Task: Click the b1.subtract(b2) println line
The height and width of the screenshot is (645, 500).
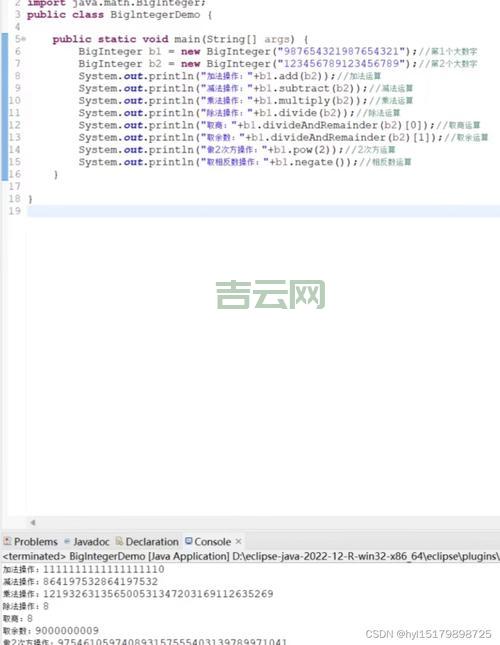Action: [245, 88]
